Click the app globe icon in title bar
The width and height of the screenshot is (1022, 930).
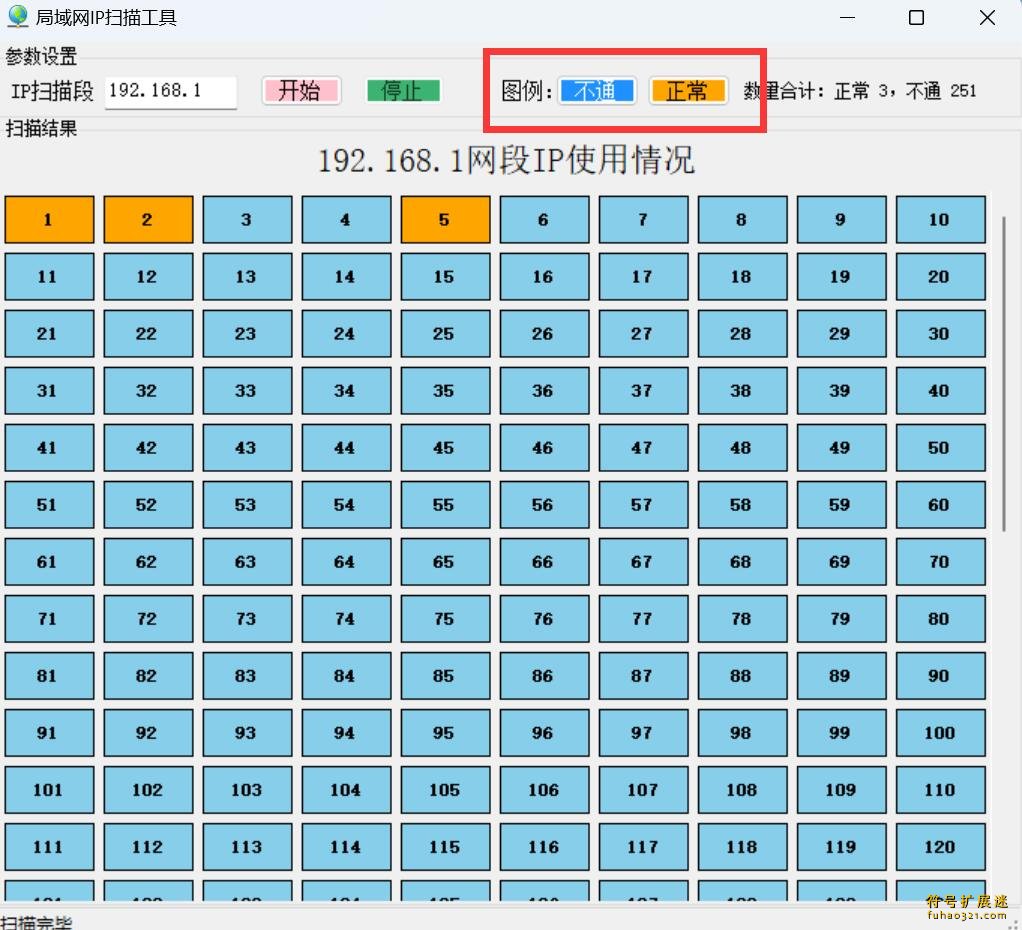click(x=18, y=16)
